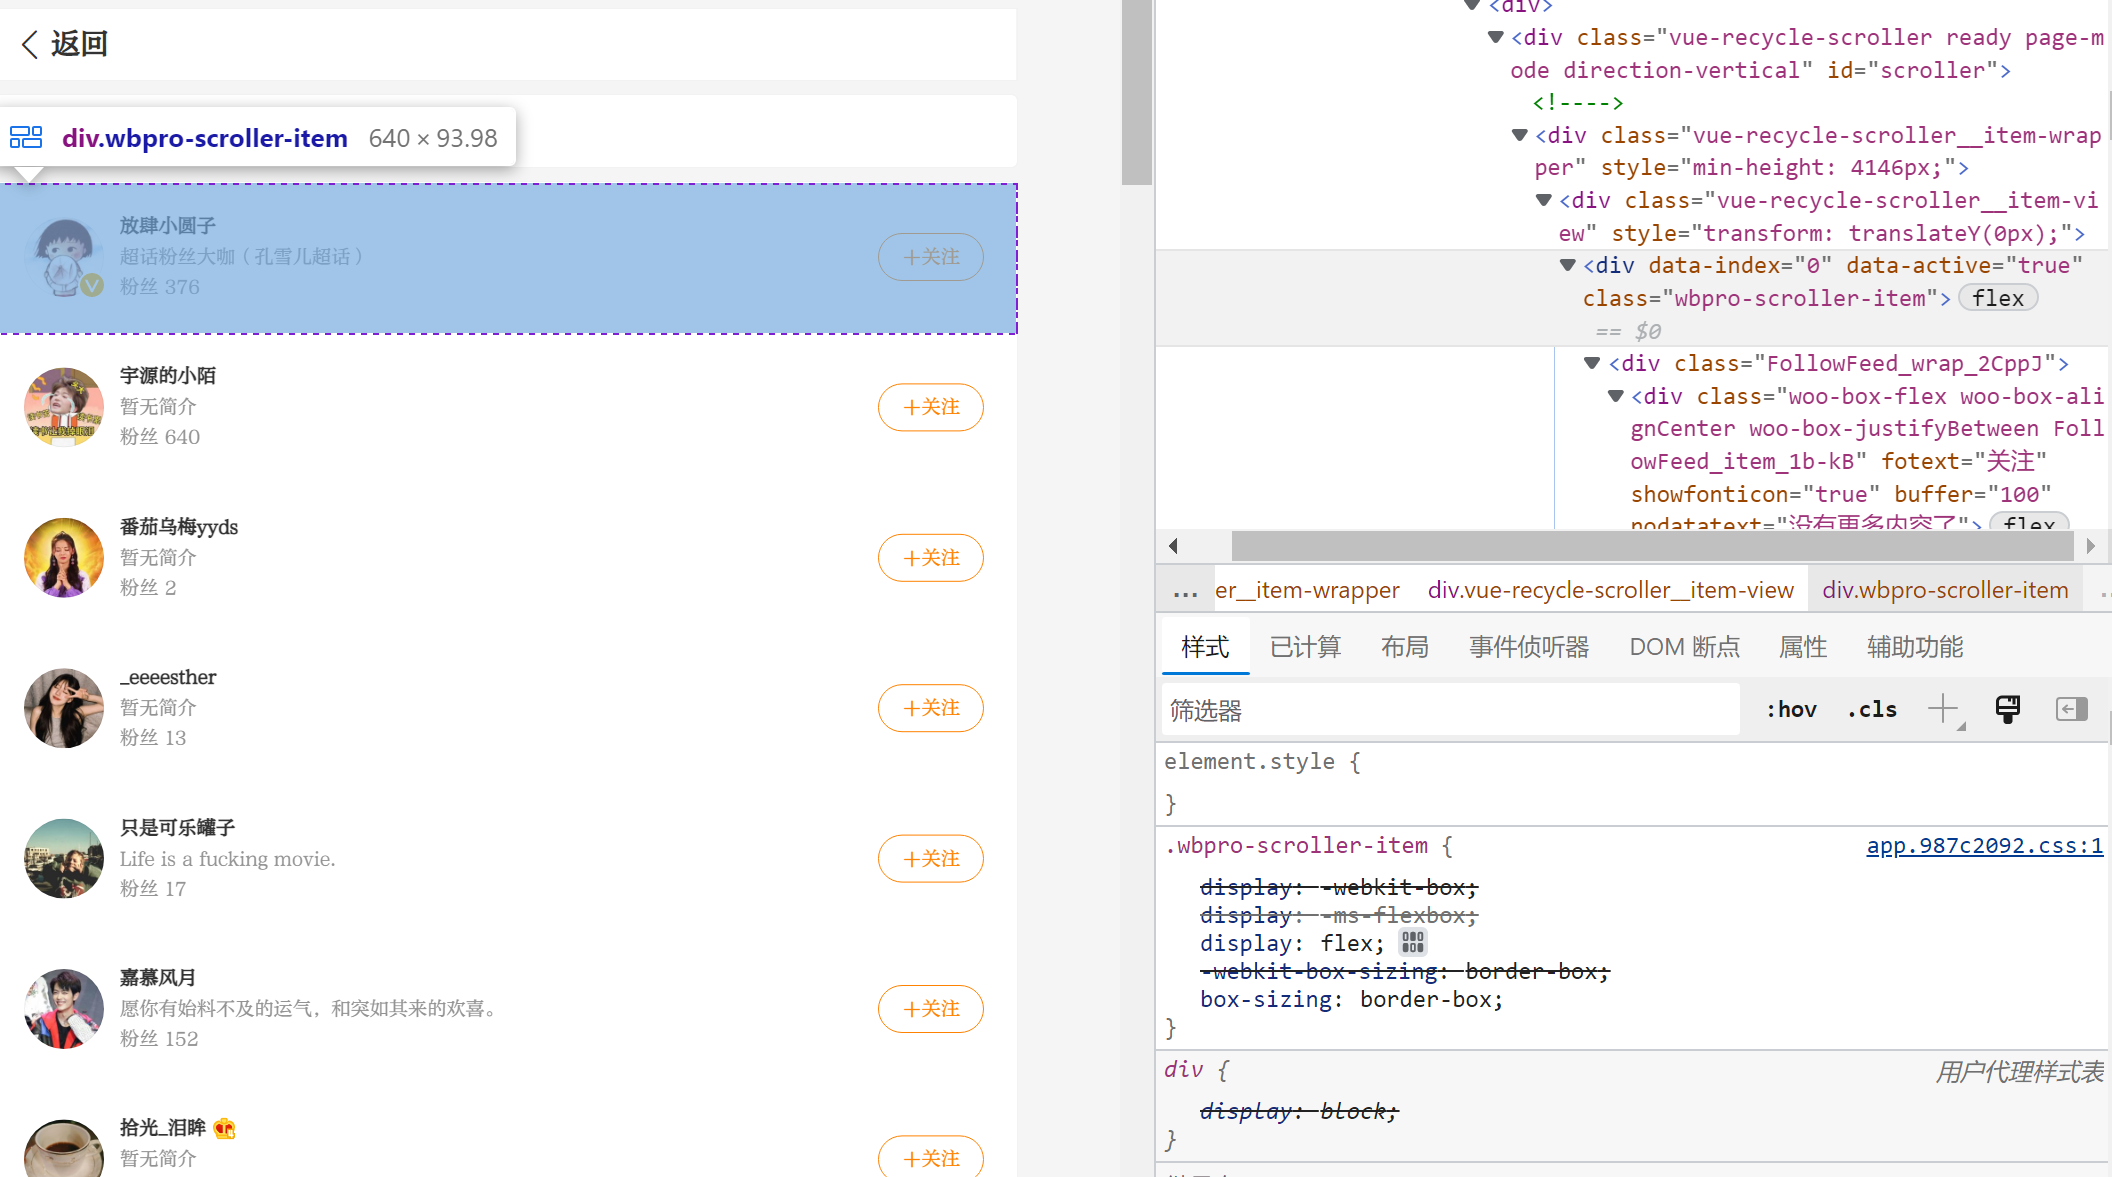
Task: Switch to the 已计算 tab
Action: (x=1305, y=647)
